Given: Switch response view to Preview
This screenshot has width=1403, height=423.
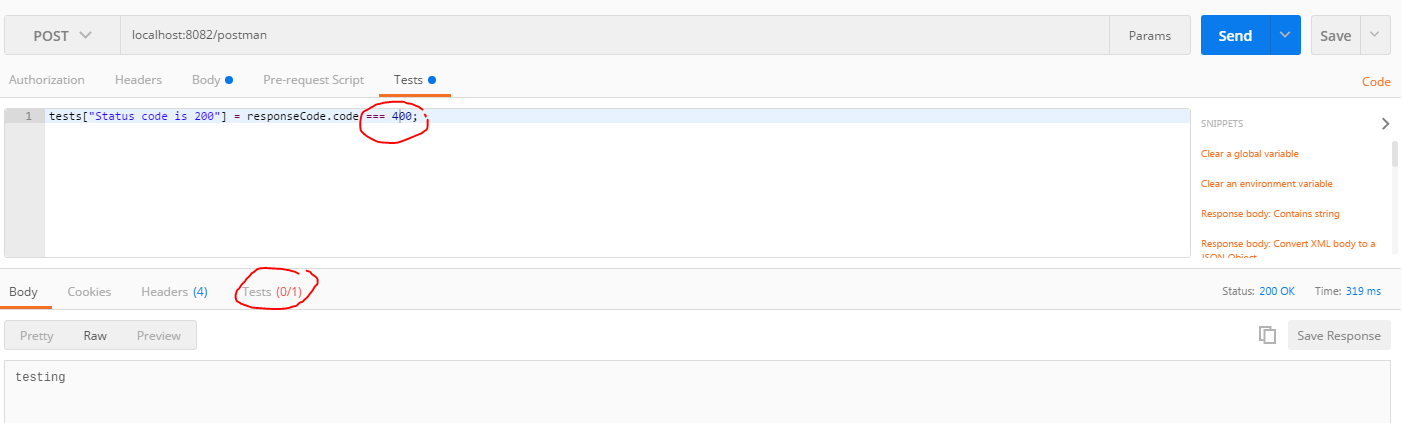Looking at the screenshot, I should click(159, 336).
